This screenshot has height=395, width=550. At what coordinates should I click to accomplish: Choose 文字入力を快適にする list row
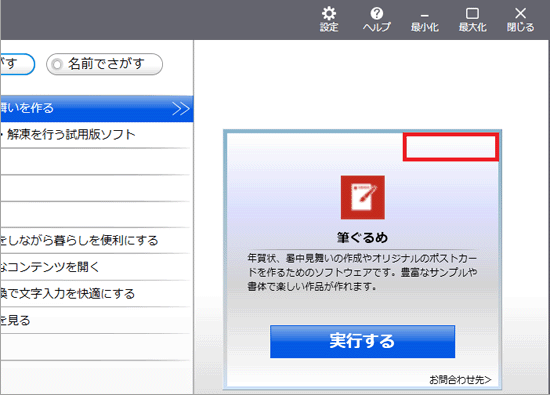[96, 294]
